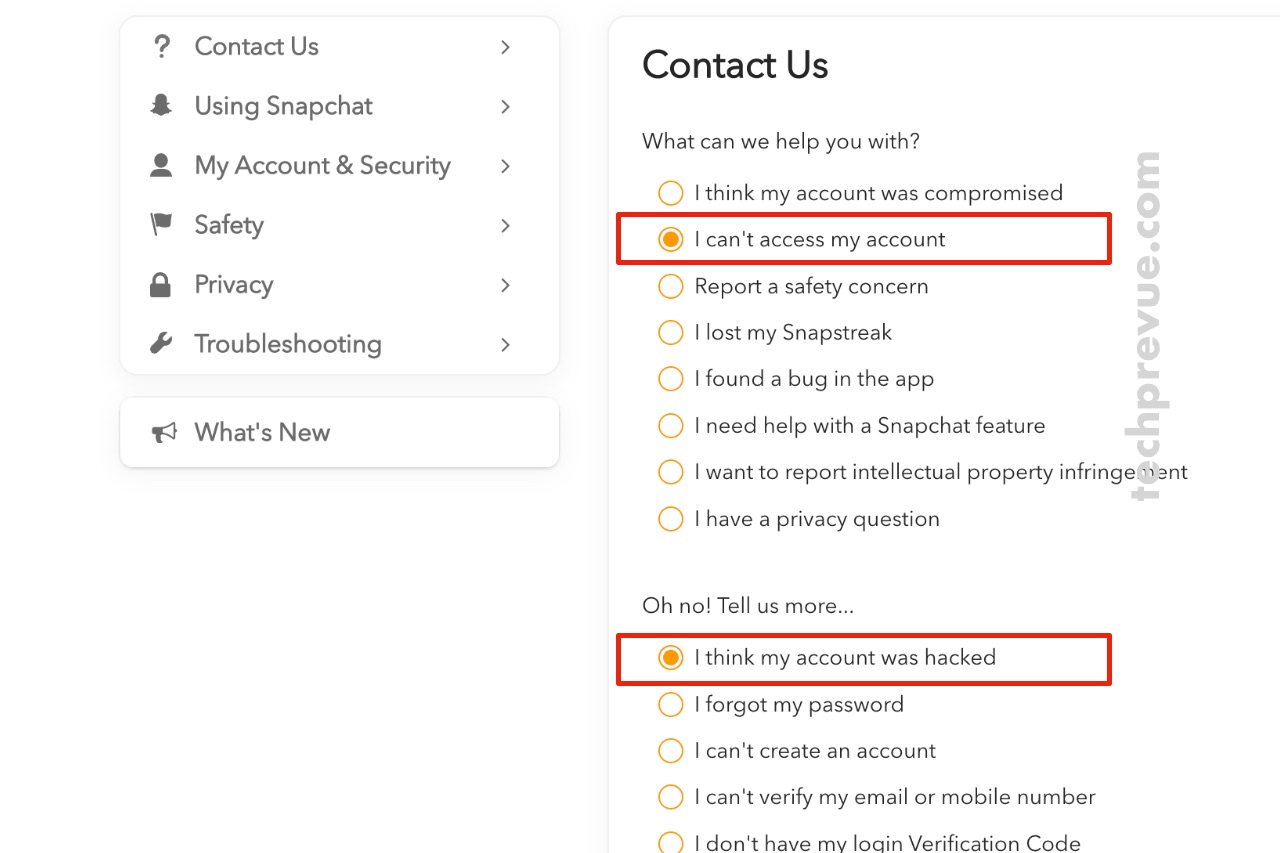
Task: Click the flag icon next to Safety
Action: pos(161,225)
